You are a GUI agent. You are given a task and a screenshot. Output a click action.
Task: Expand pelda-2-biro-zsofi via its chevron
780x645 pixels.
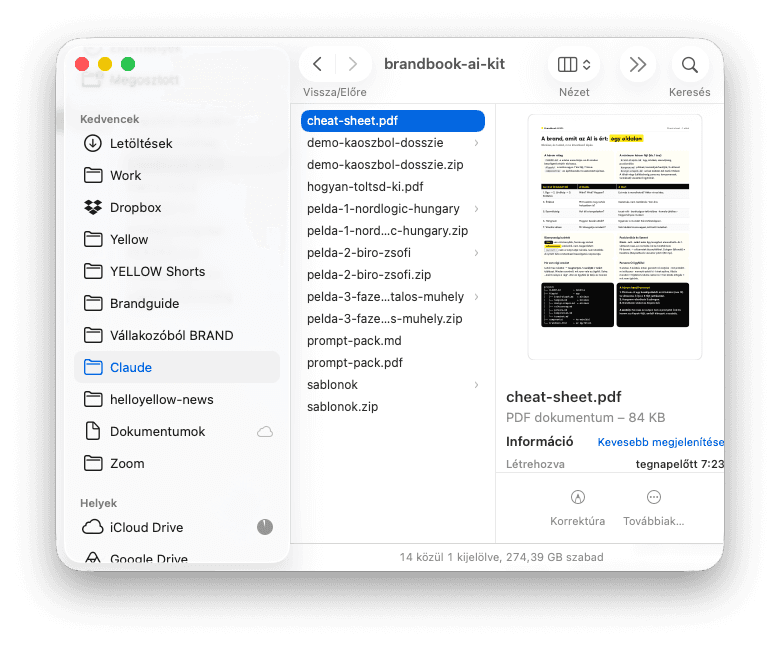click(476, 253)
